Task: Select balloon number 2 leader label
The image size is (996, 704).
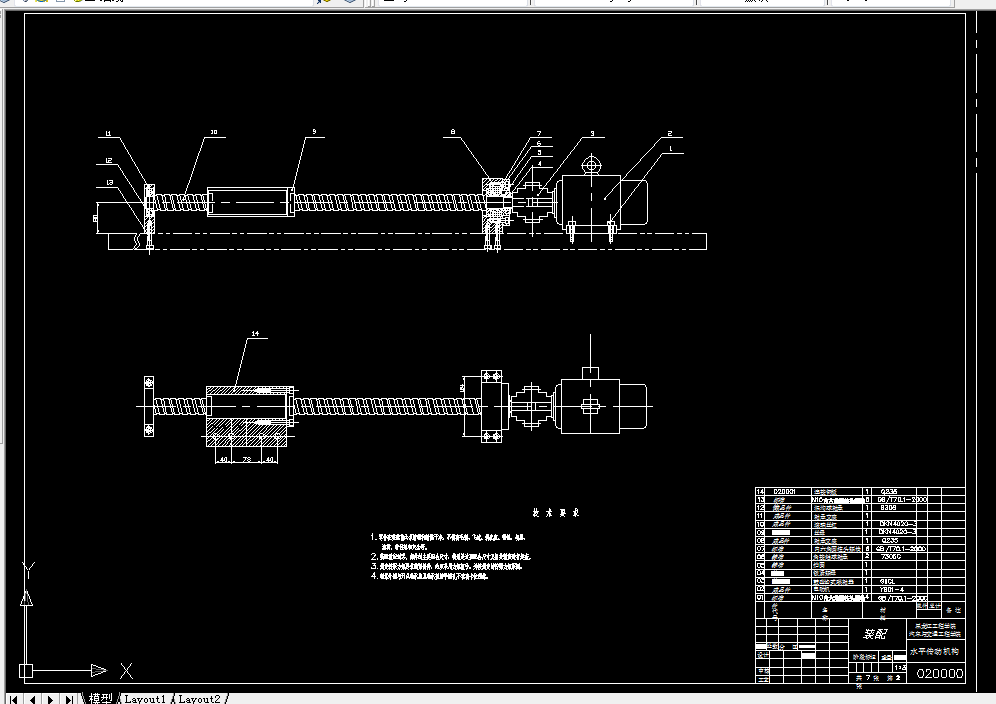Action: tap(670, 133)
